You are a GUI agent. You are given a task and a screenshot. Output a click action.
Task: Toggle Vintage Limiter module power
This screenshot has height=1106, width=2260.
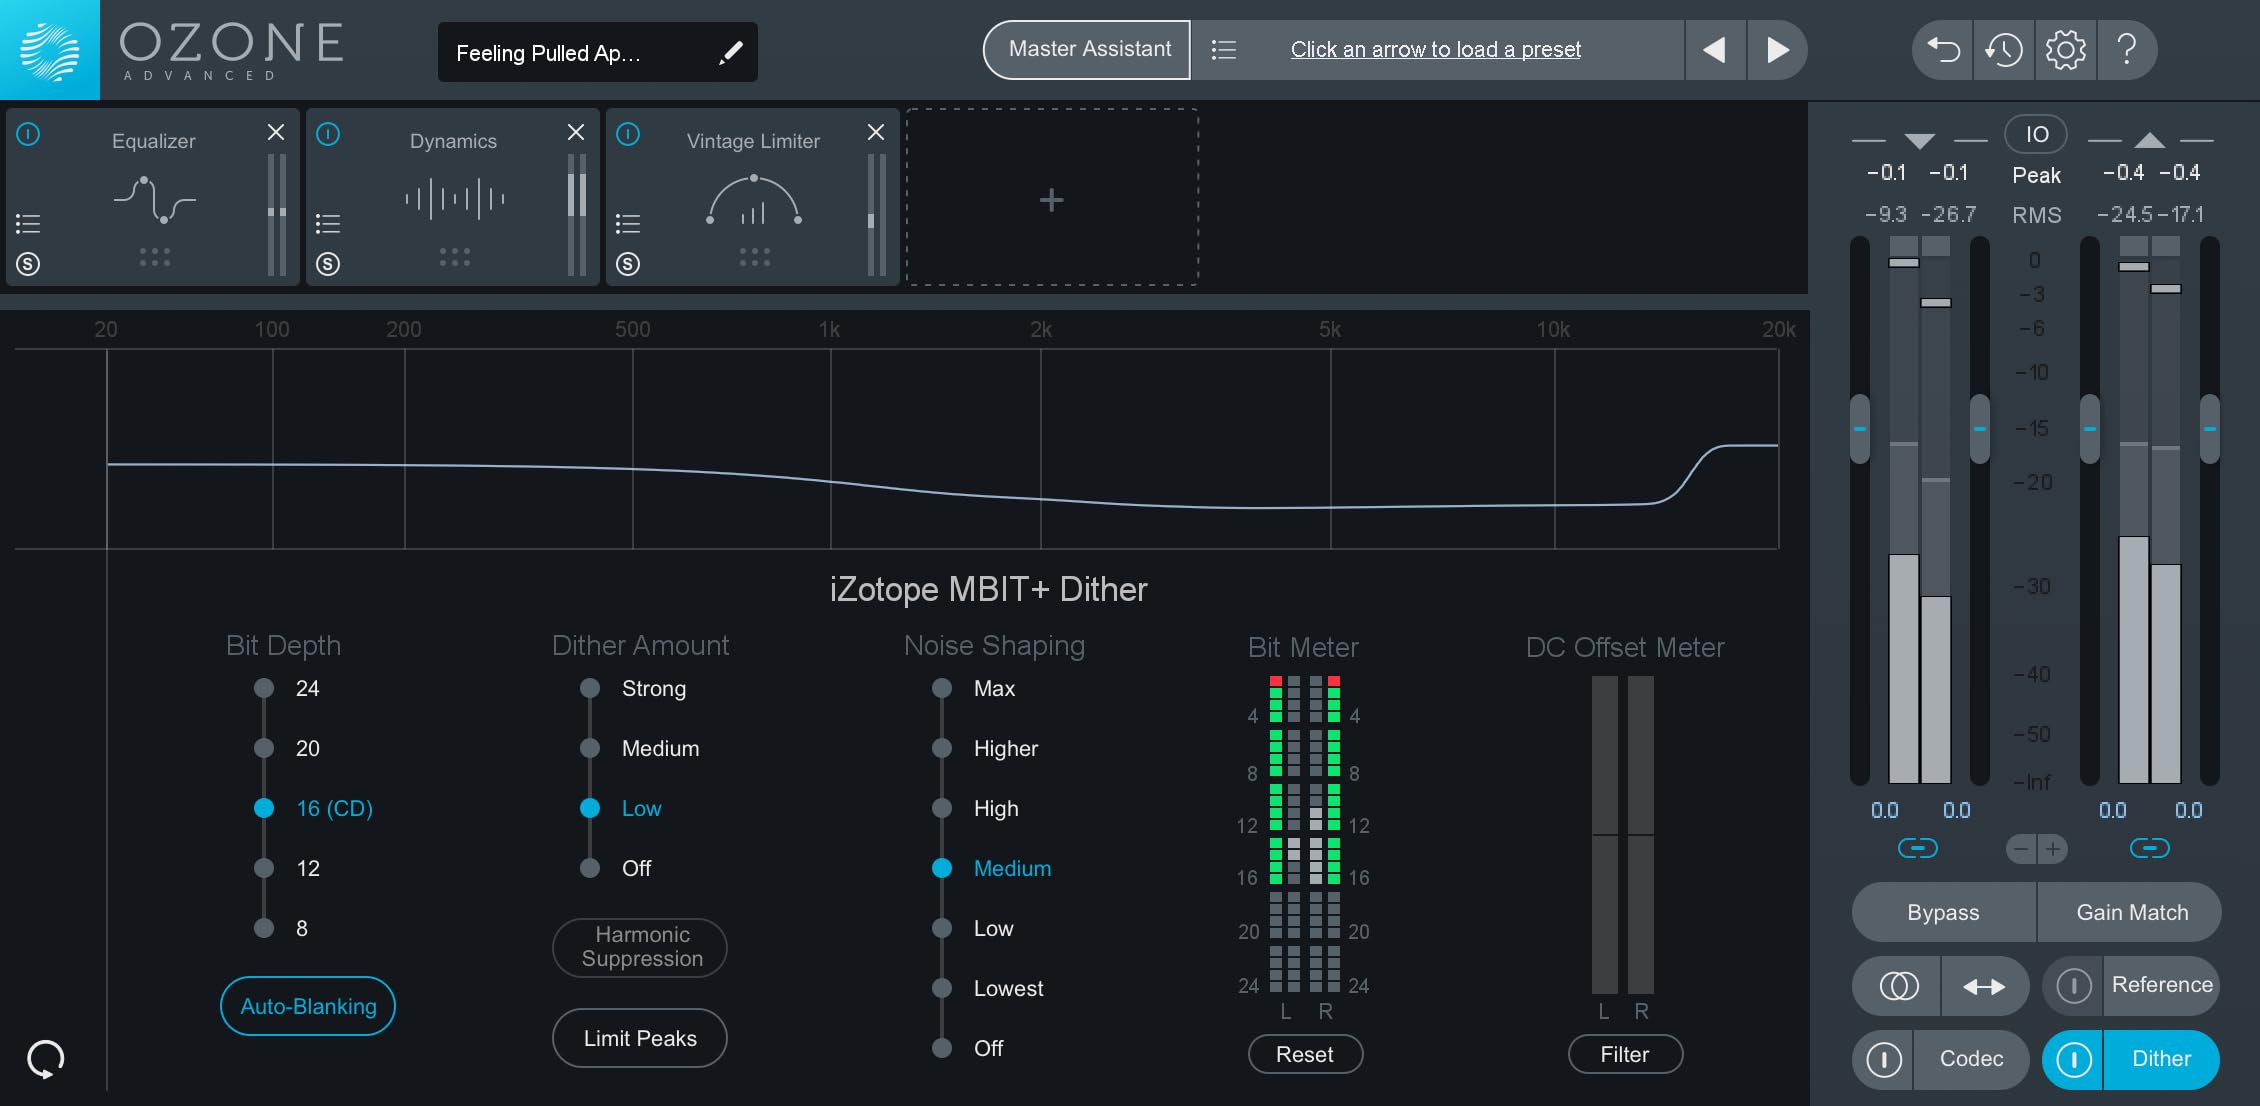(628, 134)
